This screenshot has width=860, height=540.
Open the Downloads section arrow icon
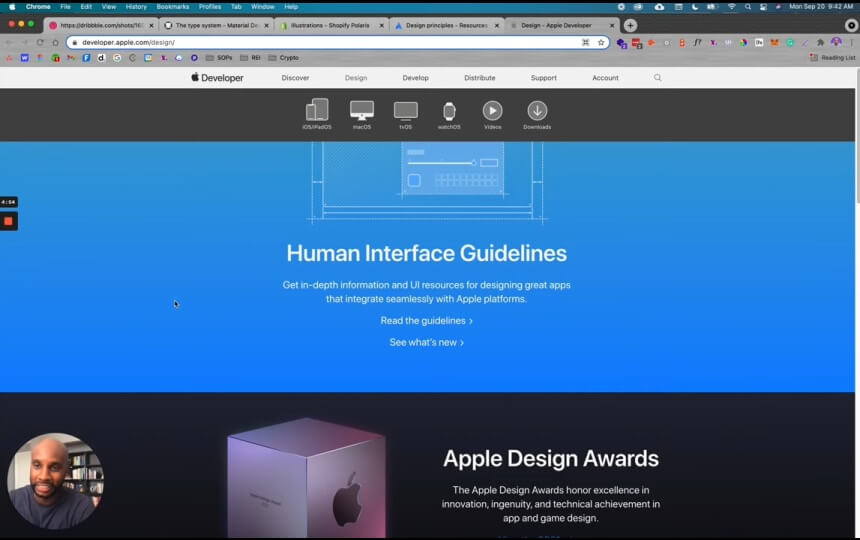[x=537, y=111]
